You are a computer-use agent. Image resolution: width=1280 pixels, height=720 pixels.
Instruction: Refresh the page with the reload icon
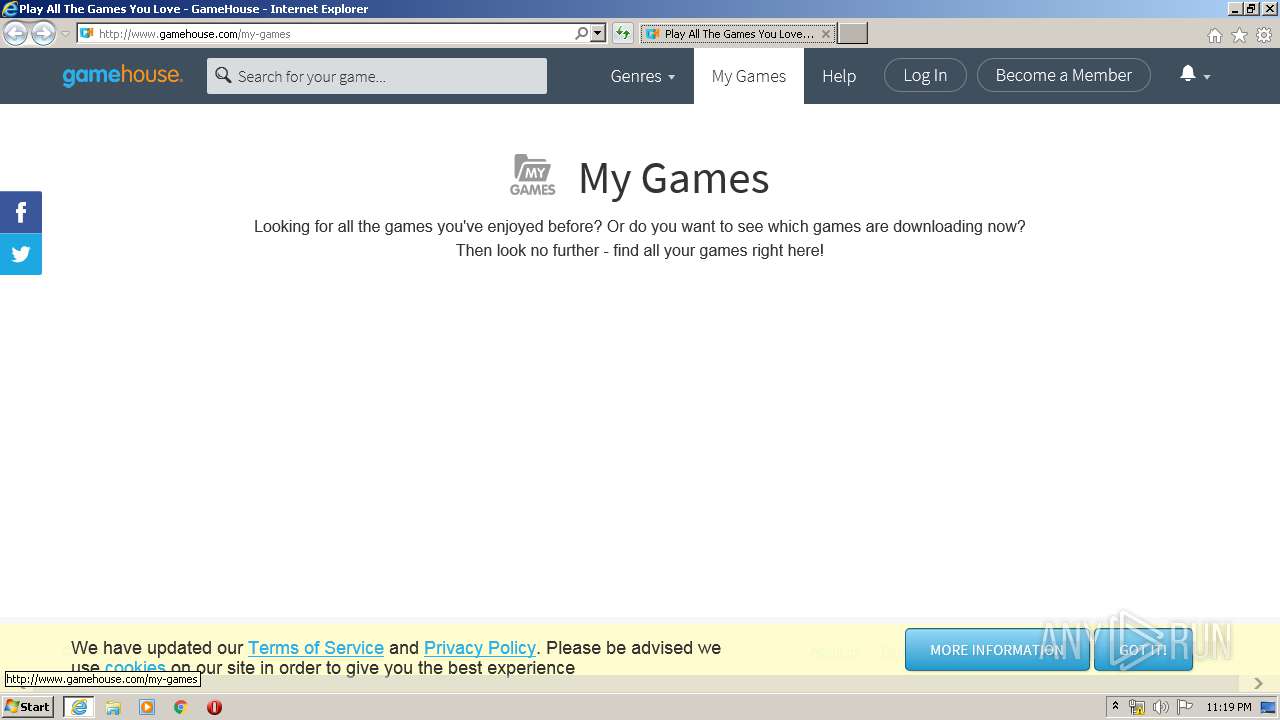(x=623, y=34)
